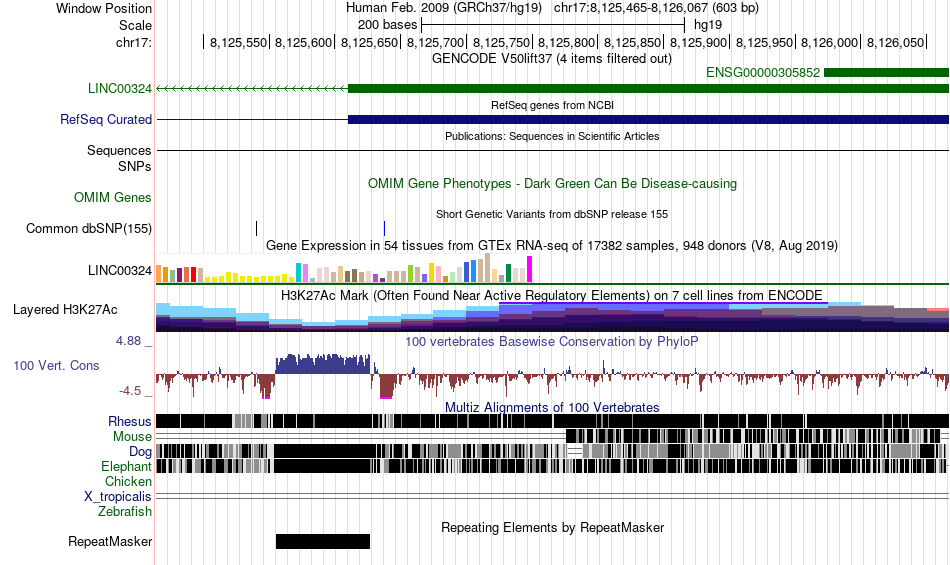The image size is (950, 565).
Task: Click Repeating Elements by RepeatMasker title
Action: (x=553, y=527)
